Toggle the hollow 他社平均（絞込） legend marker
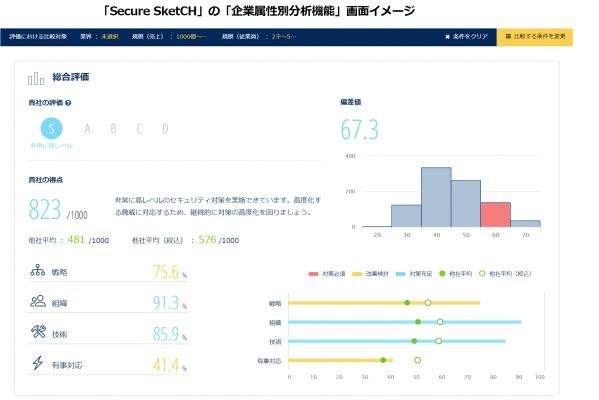The width and height of the screenshot is (599, 400). 482,274
